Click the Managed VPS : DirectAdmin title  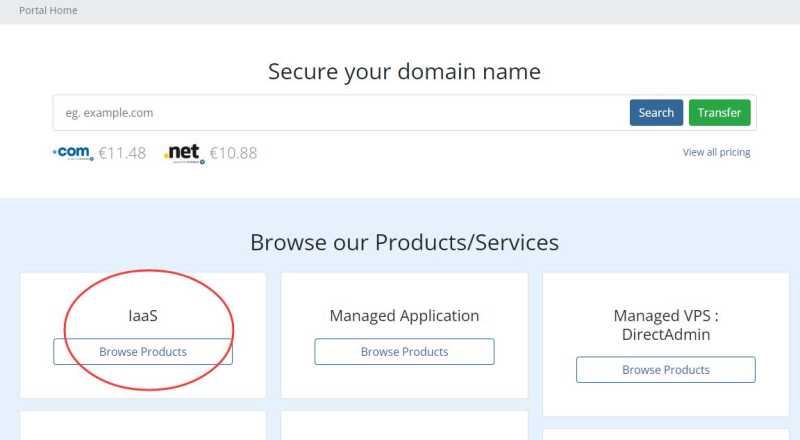pos(666,325)
